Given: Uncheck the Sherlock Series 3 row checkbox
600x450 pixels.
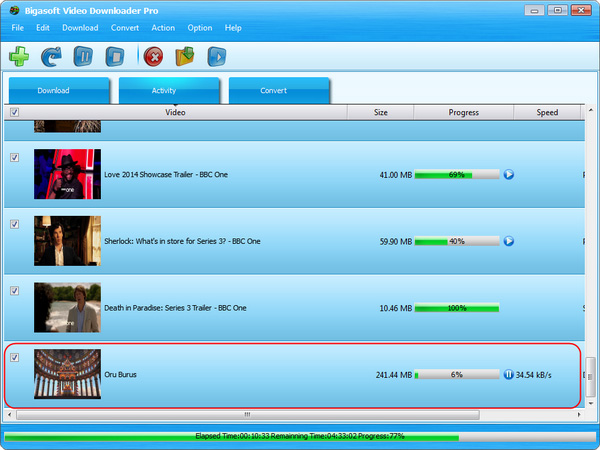Looking at the screenshot, I should pyautogui.click(x=14, y=224).
